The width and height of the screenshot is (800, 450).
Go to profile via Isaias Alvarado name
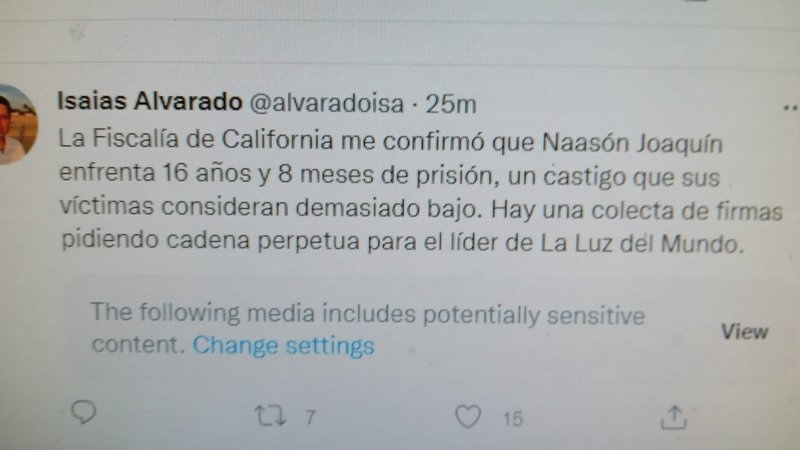tap(149, 101)
